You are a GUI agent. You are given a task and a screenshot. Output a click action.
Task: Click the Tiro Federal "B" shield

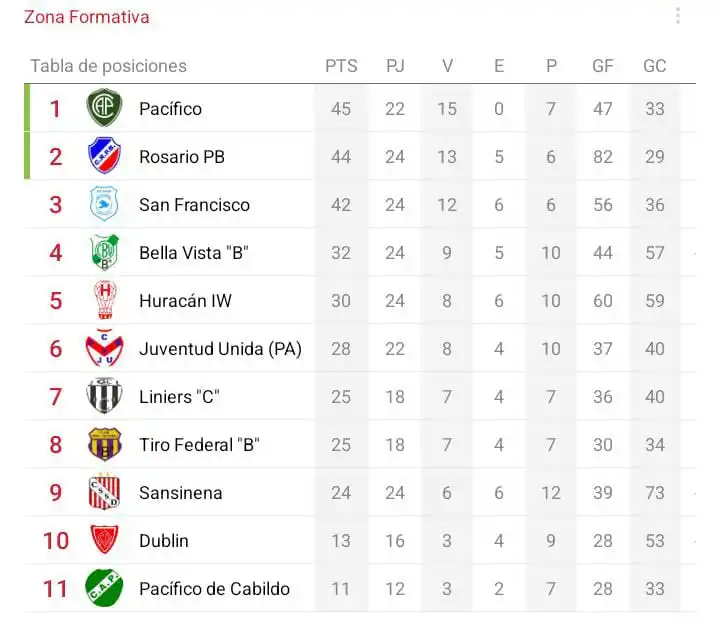pyautogui.click(x=104, y=444)
